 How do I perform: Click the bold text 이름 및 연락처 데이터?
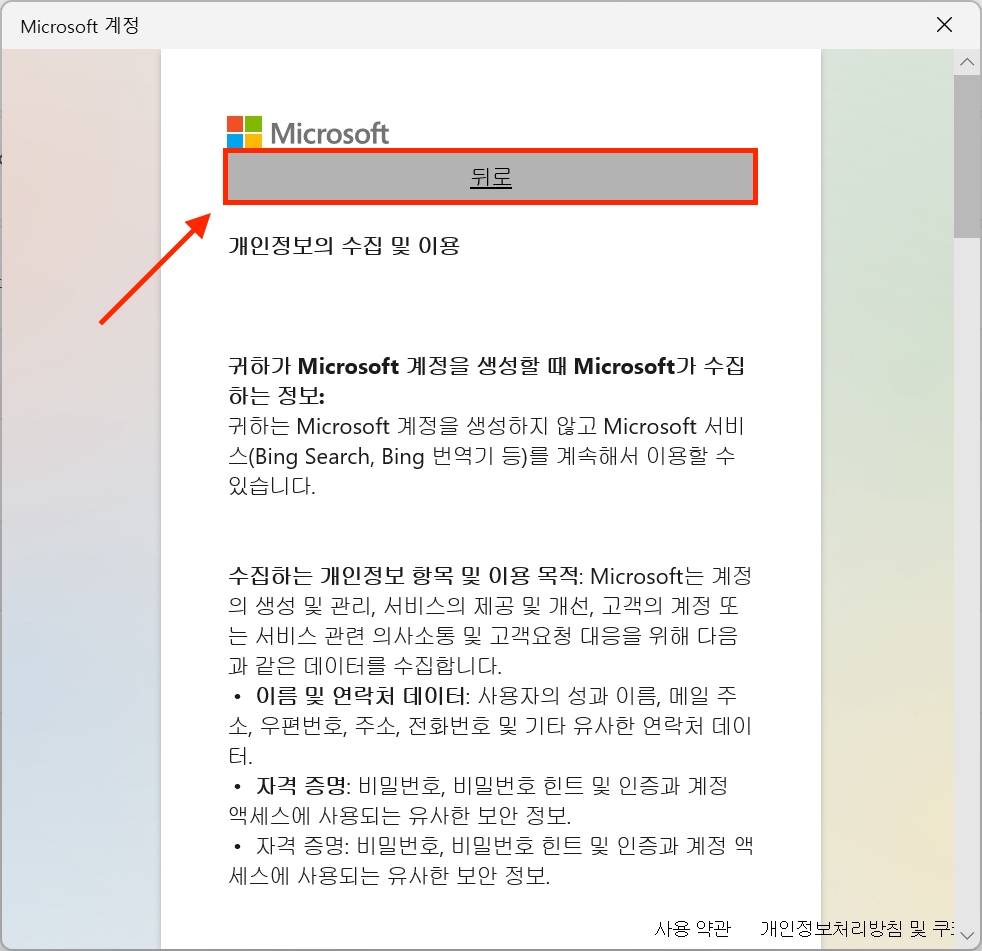coord(361,696)
